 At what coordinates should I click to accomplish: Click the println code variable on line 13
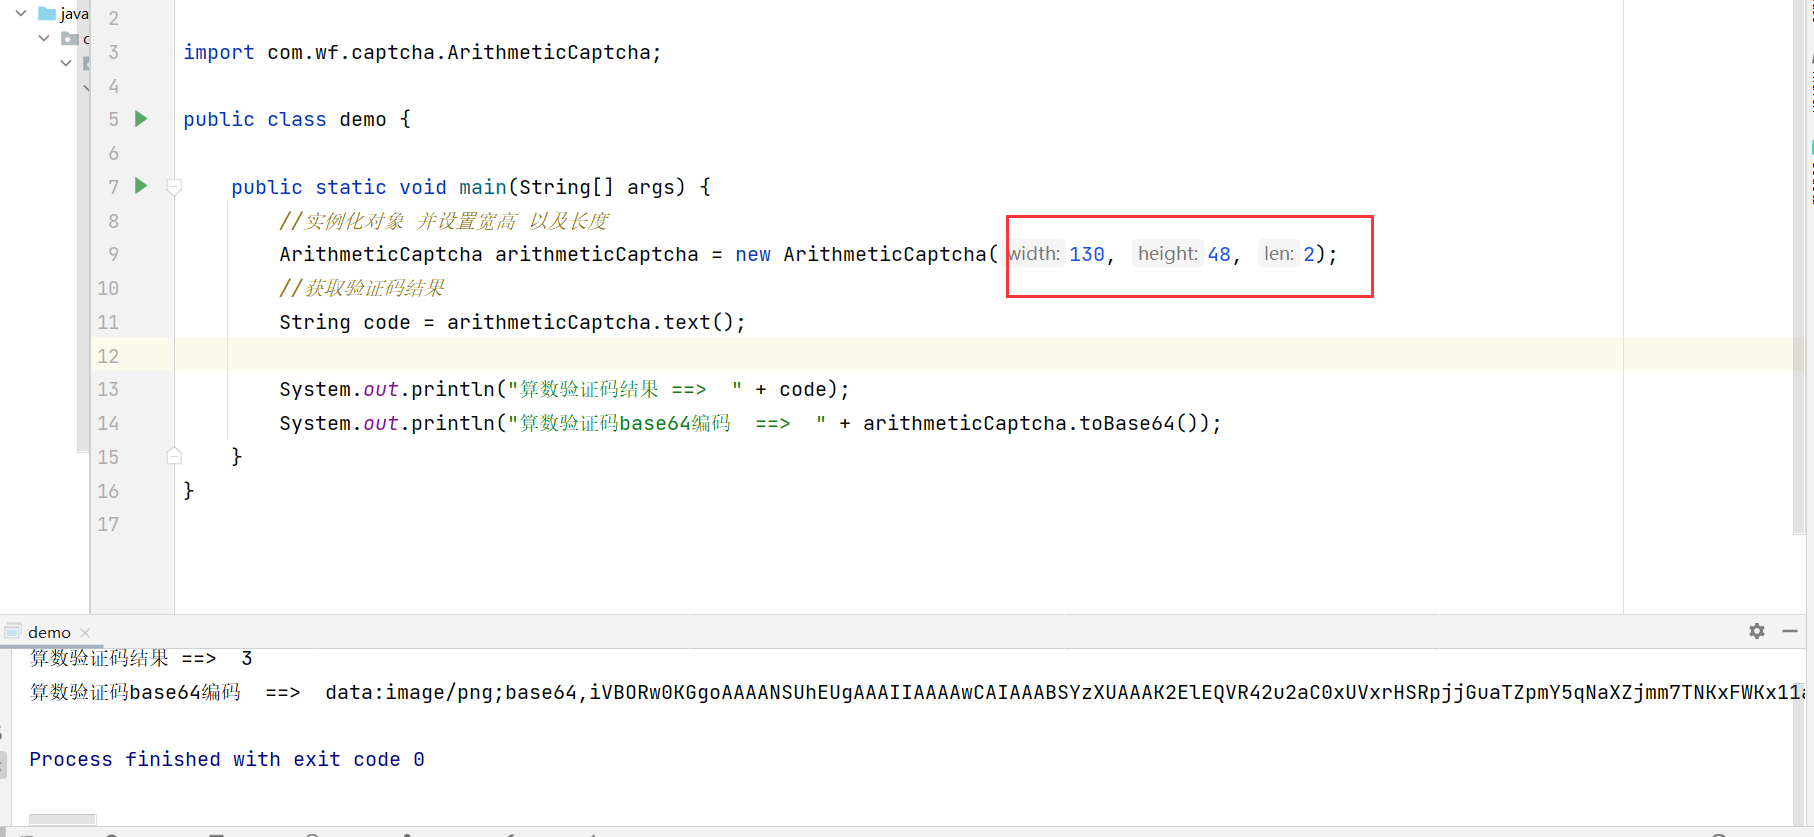(803, 389)
